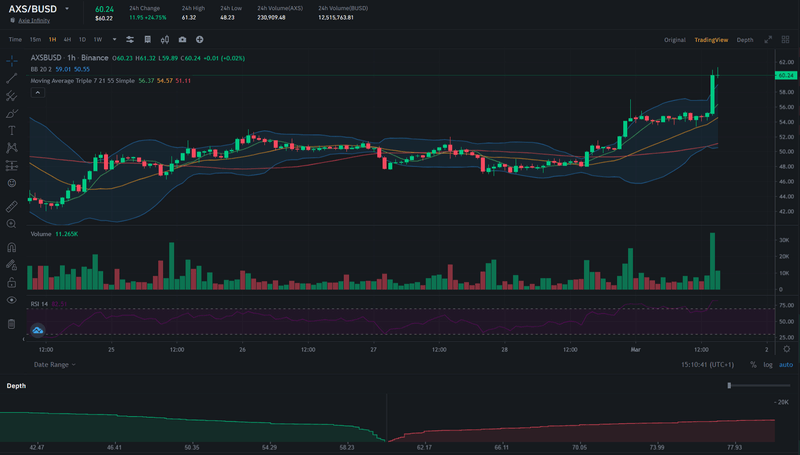This screenshot has height=455, width=800.
Task: Select the 1H interval
Action: (53, 39)
